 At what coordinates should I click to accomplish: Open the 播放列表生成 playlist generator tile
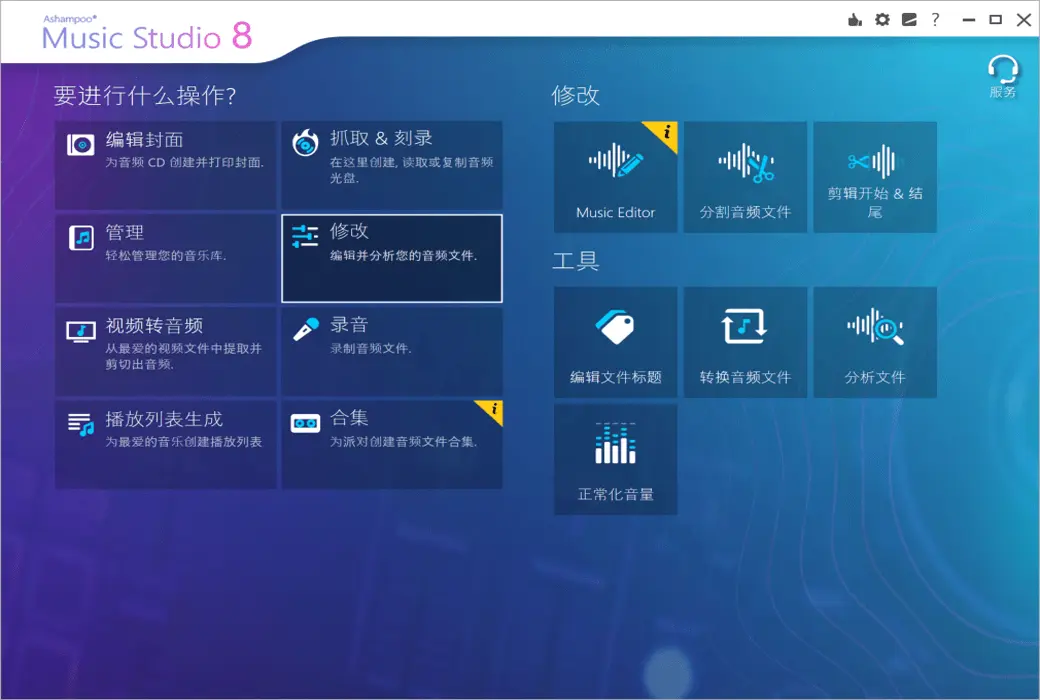(x=165, y=445)
